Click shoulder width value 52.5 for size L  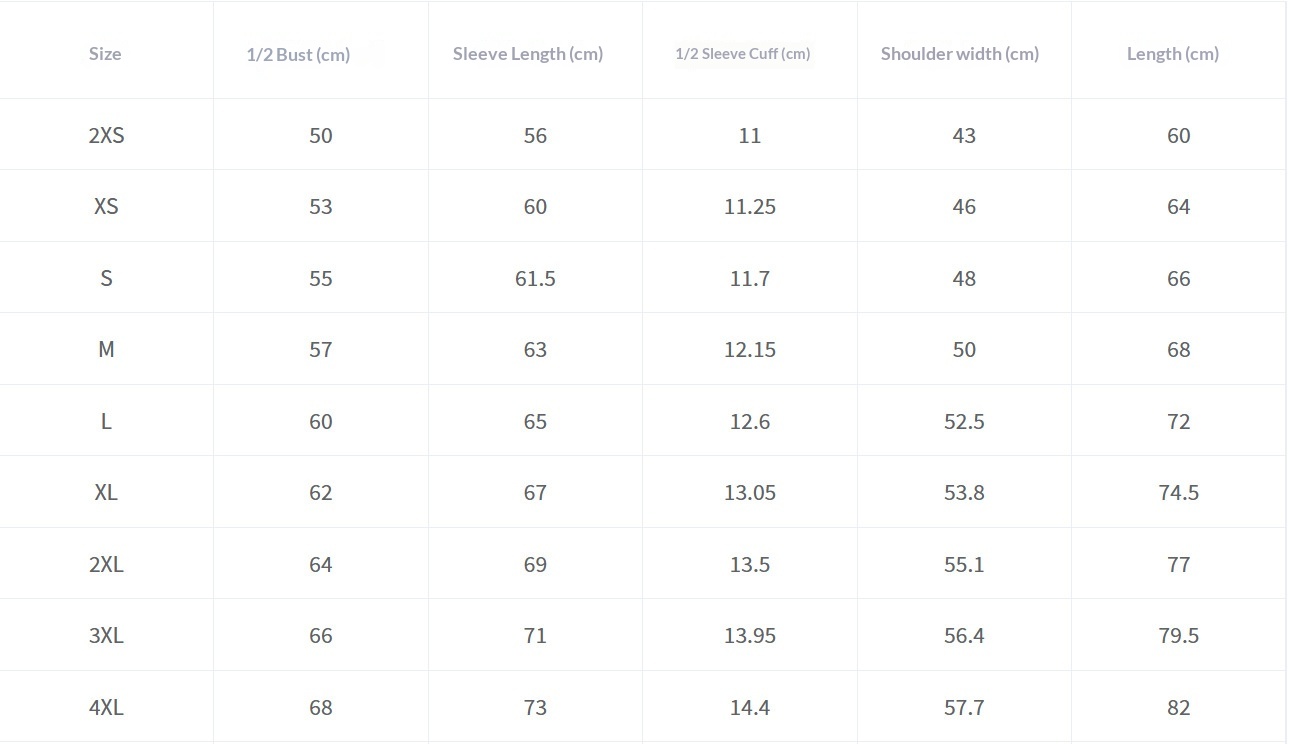point(964,422)
